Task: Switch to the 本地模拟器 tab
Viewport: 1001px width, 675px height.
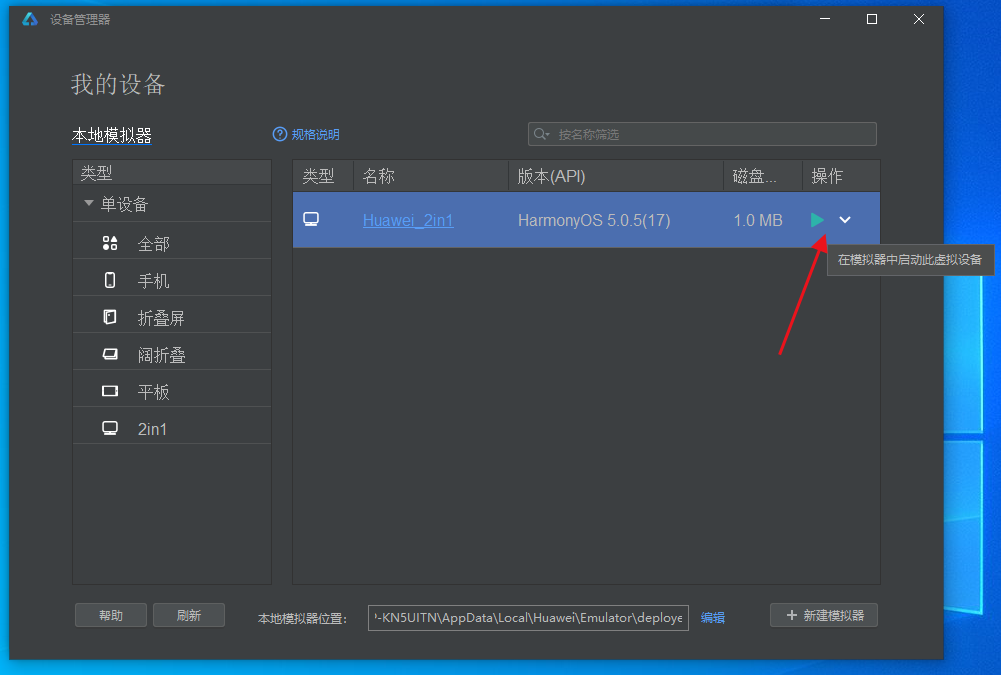Action: 111,136
